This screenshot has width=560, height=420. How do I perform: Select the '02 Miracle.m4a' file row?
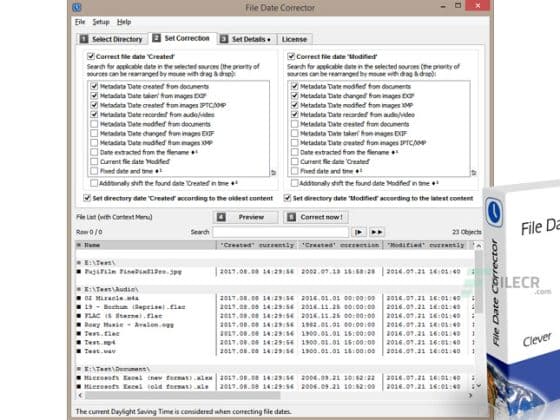pos(275,298)
